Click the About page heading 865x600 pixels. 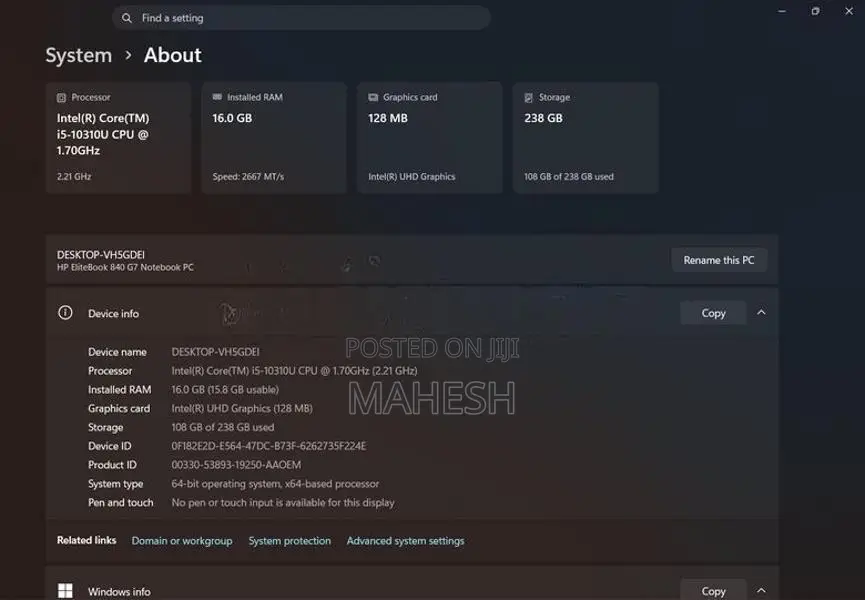[173, 55]
